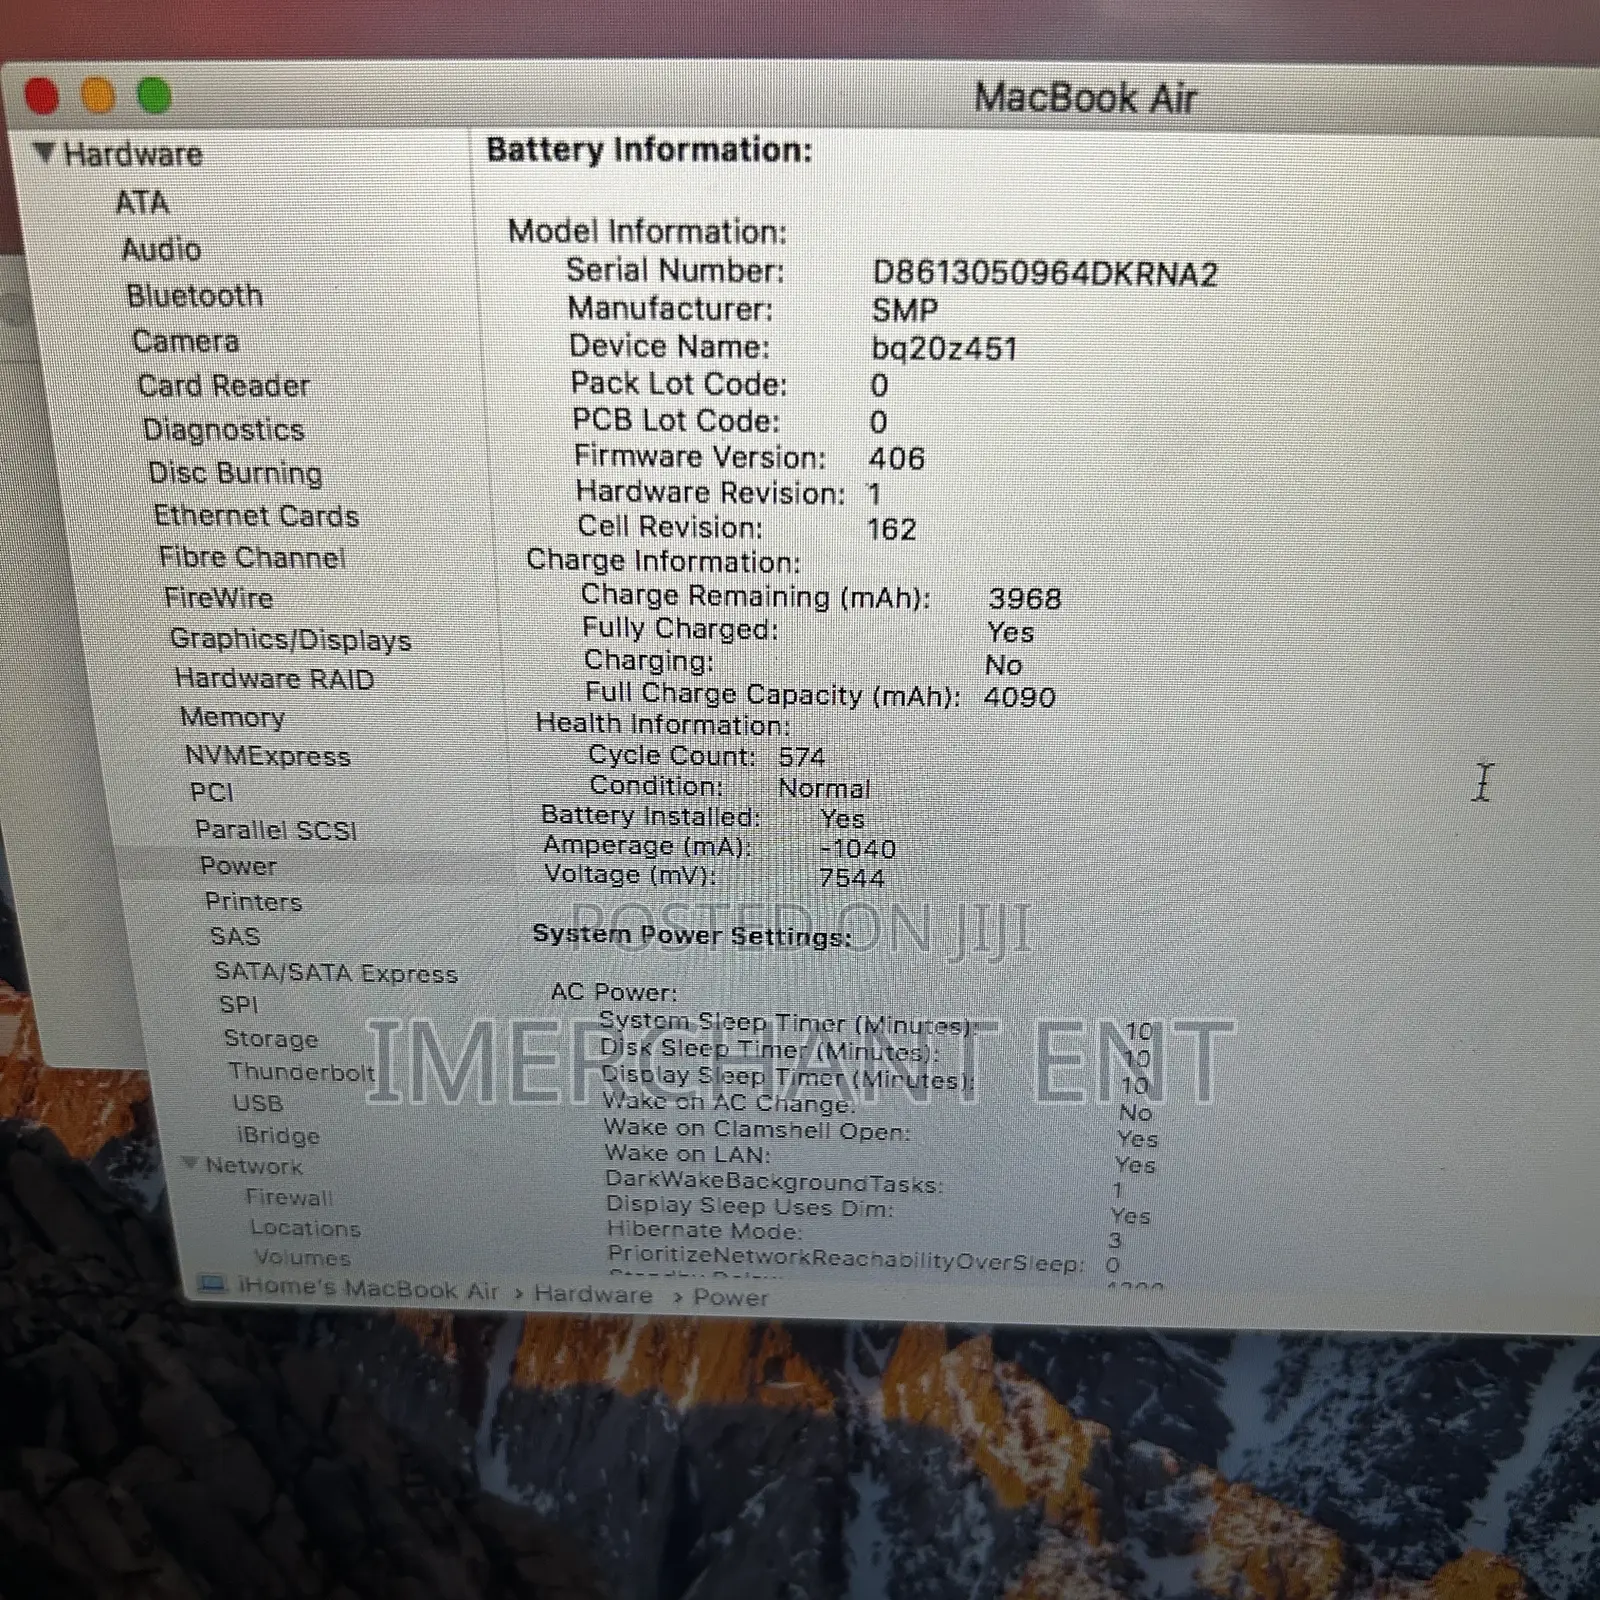Collapse the Network disclosure triangle

[189, 1163]
